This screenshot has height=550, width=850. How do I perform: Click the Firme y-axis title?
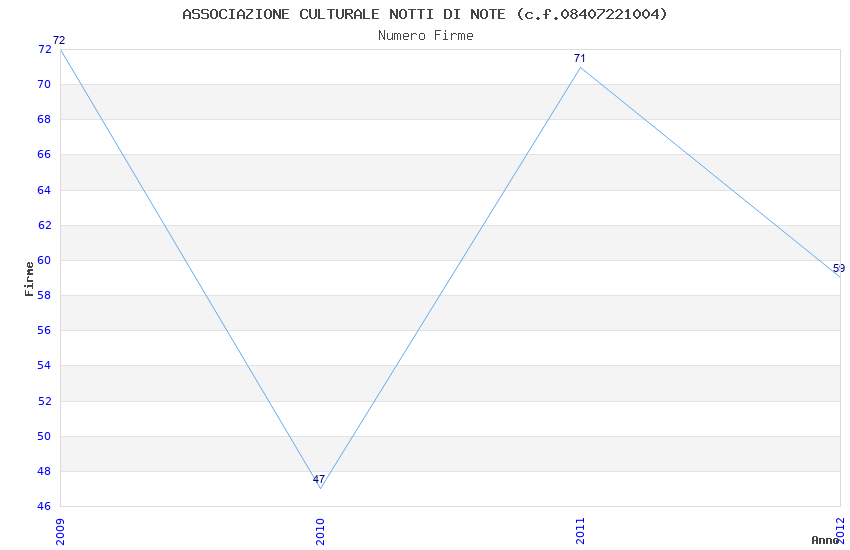click(x=29, y=279)
